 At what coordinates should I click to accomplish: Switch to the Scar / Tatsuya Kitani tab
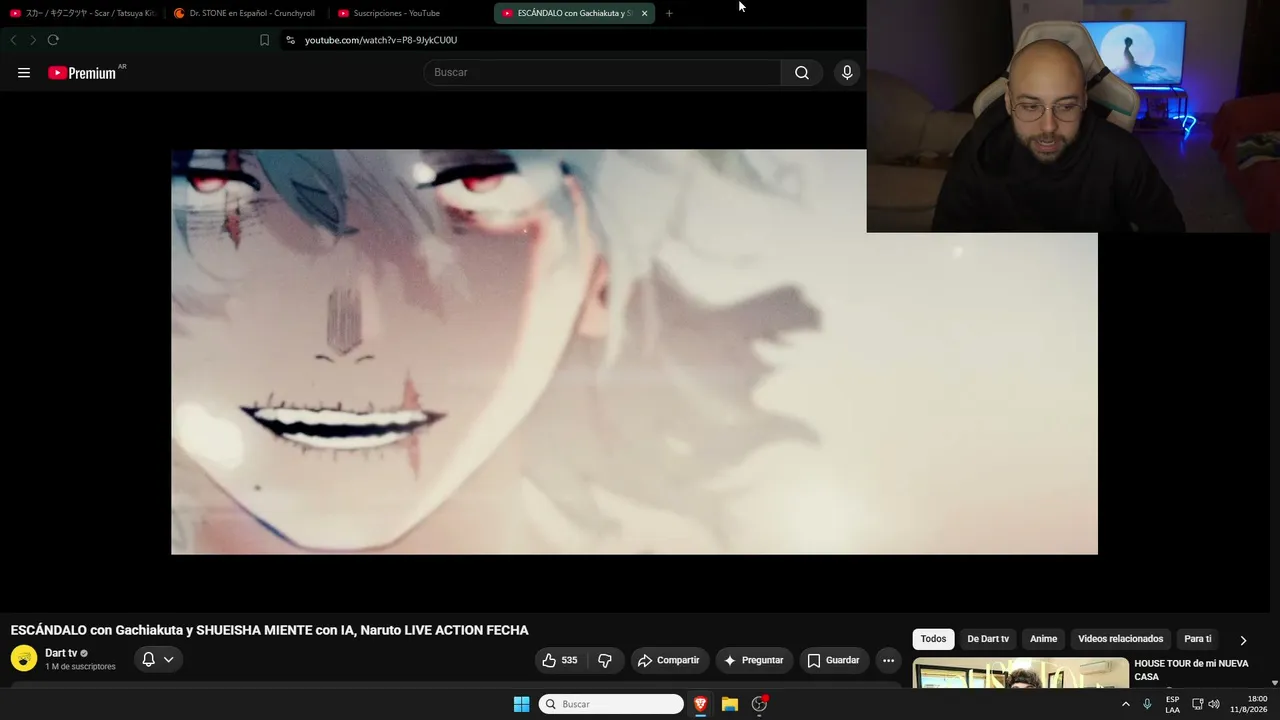(x=83, y=13)
